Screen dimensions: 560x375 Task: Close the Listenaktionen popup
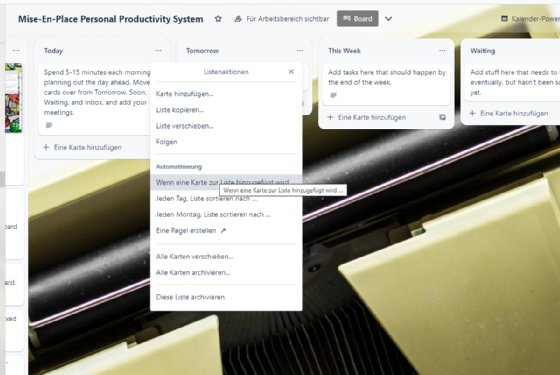[291, 71]
